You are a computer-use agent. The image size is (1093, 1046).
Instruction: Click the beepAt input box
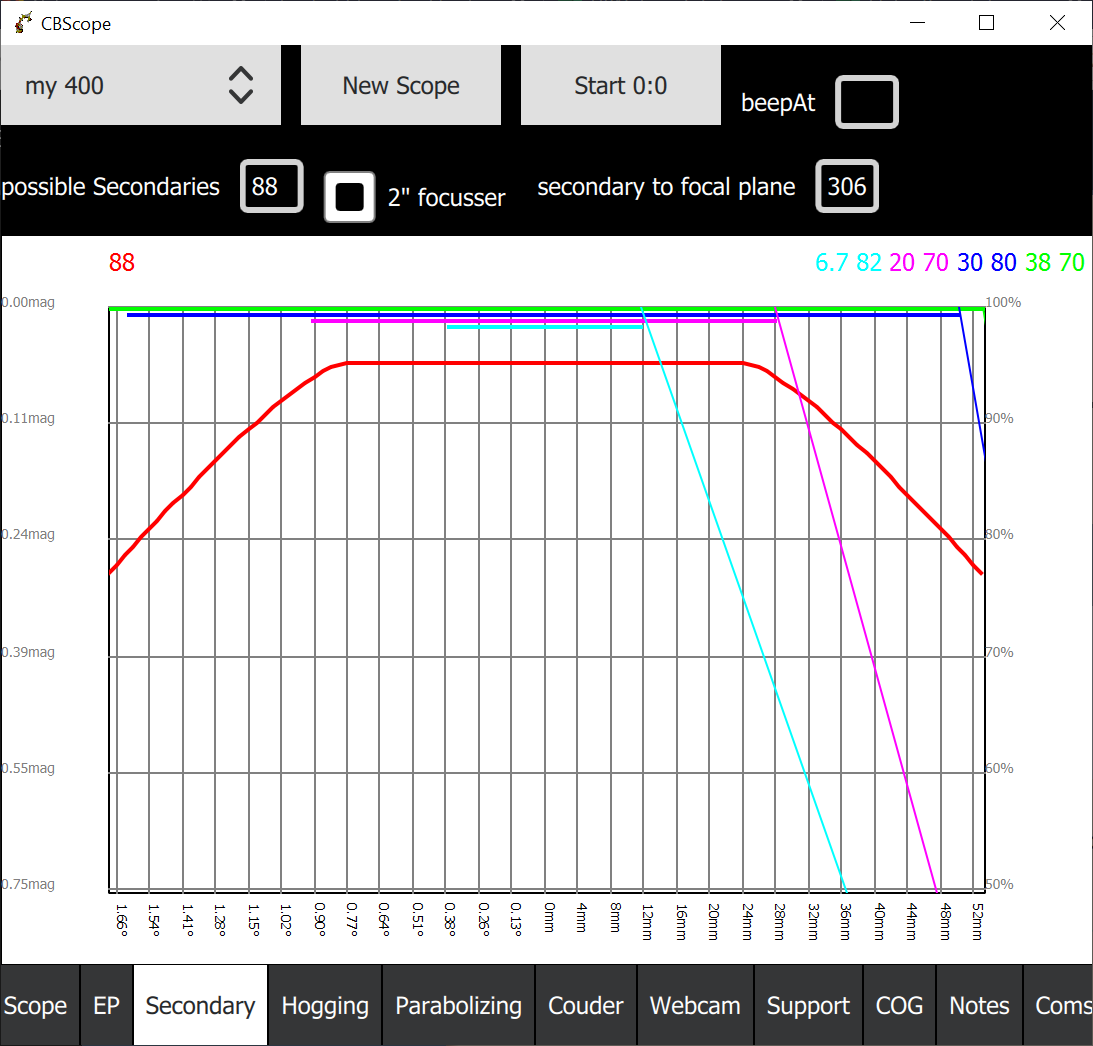866,102
